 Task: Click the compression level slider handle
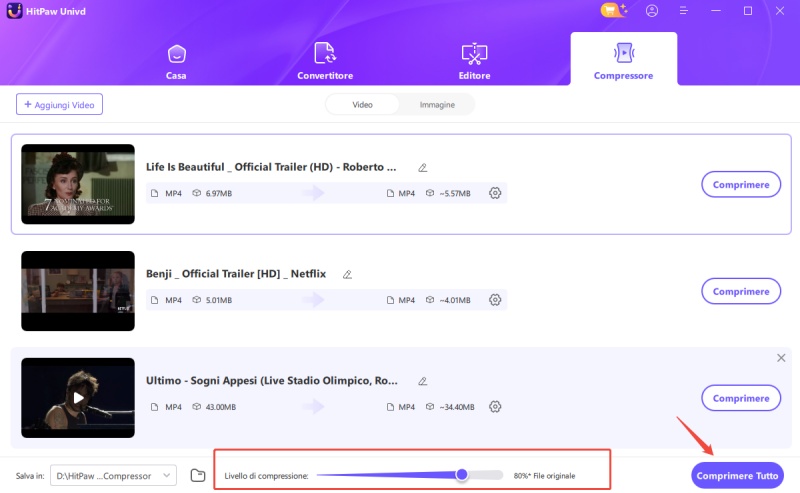point(462,475)
